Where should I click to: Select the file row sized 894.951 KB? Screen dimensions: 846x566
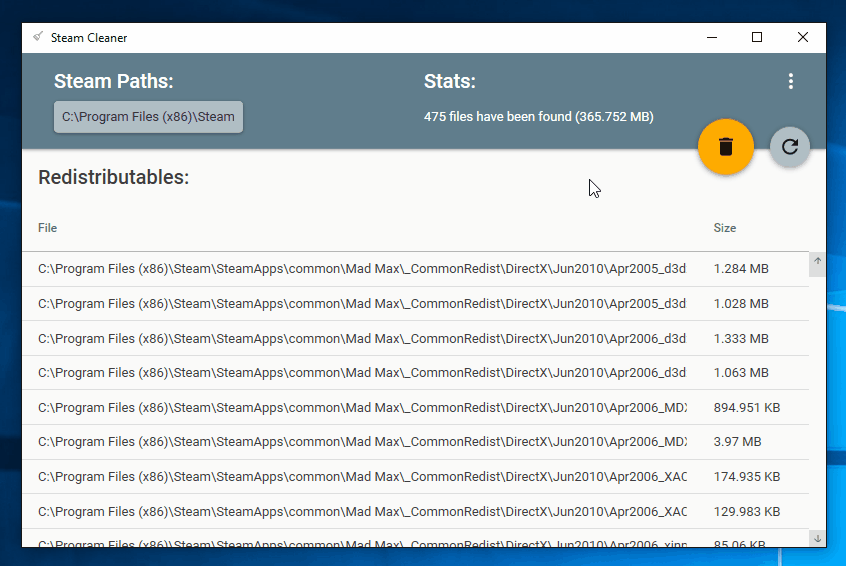coord(362,407)
